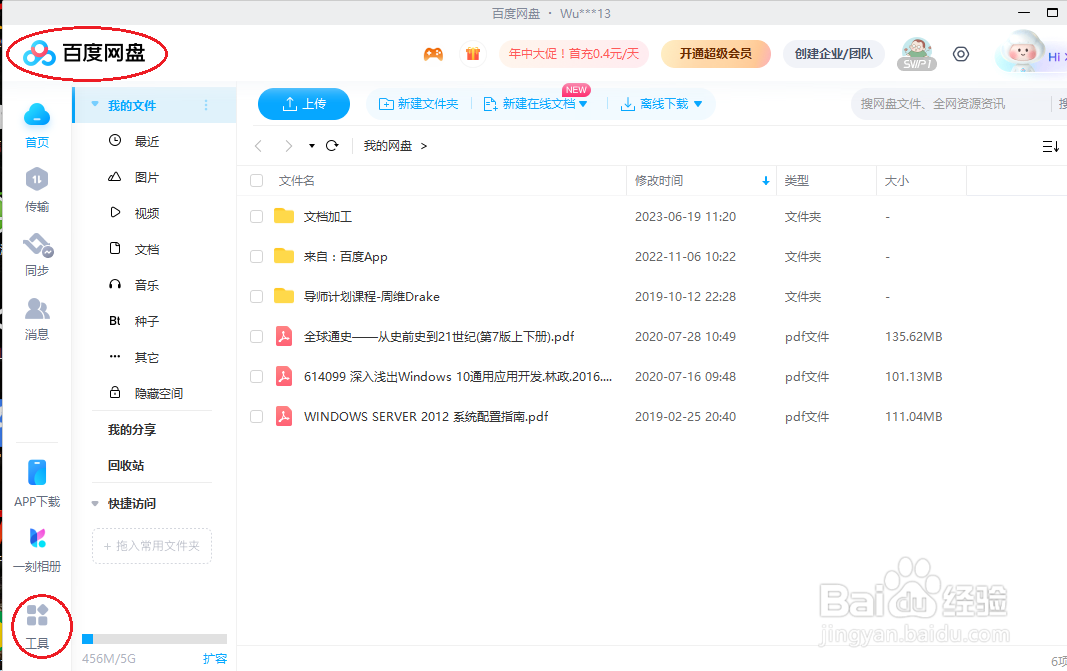Open 我的文件 more options dots
This screenshot has width=1067, height=671.
click(206, 105)
